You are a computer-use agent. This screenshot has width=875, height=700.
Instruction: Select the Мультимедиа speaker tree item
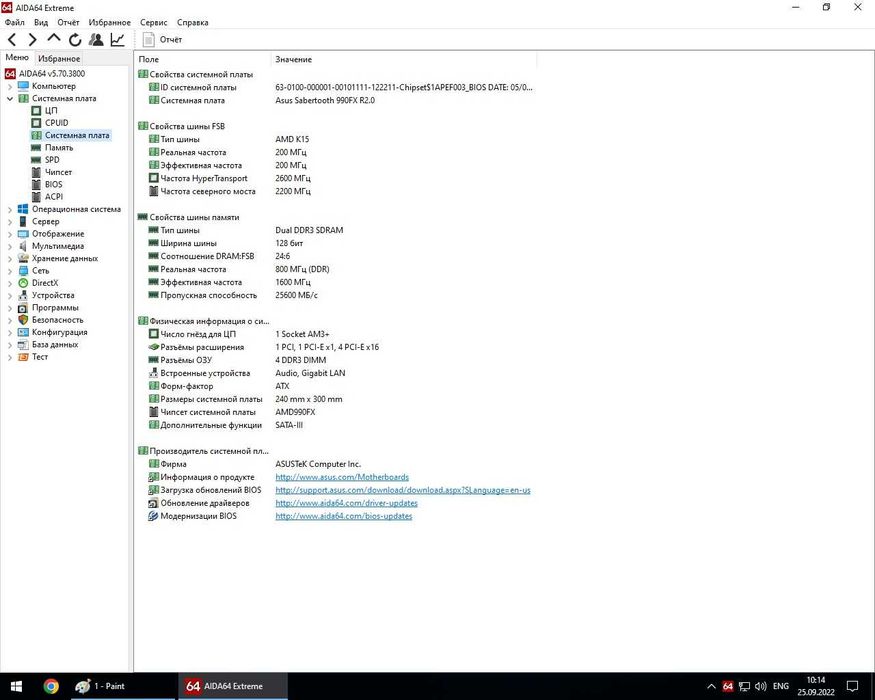coord(58,246)
